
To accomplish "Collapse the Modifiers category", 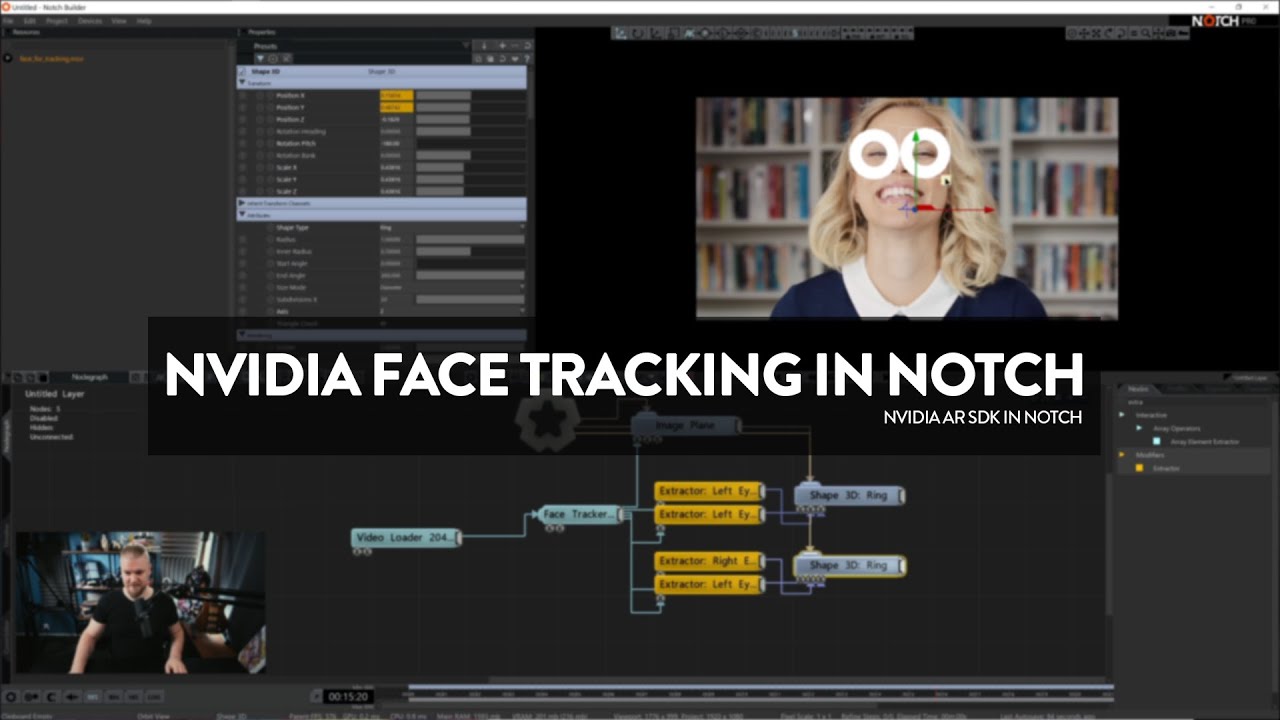I will (1122, 455).
